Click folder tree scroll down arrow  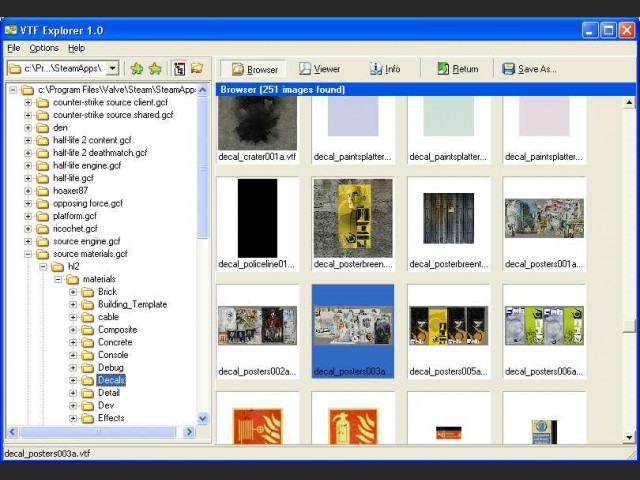pos(203,418)
